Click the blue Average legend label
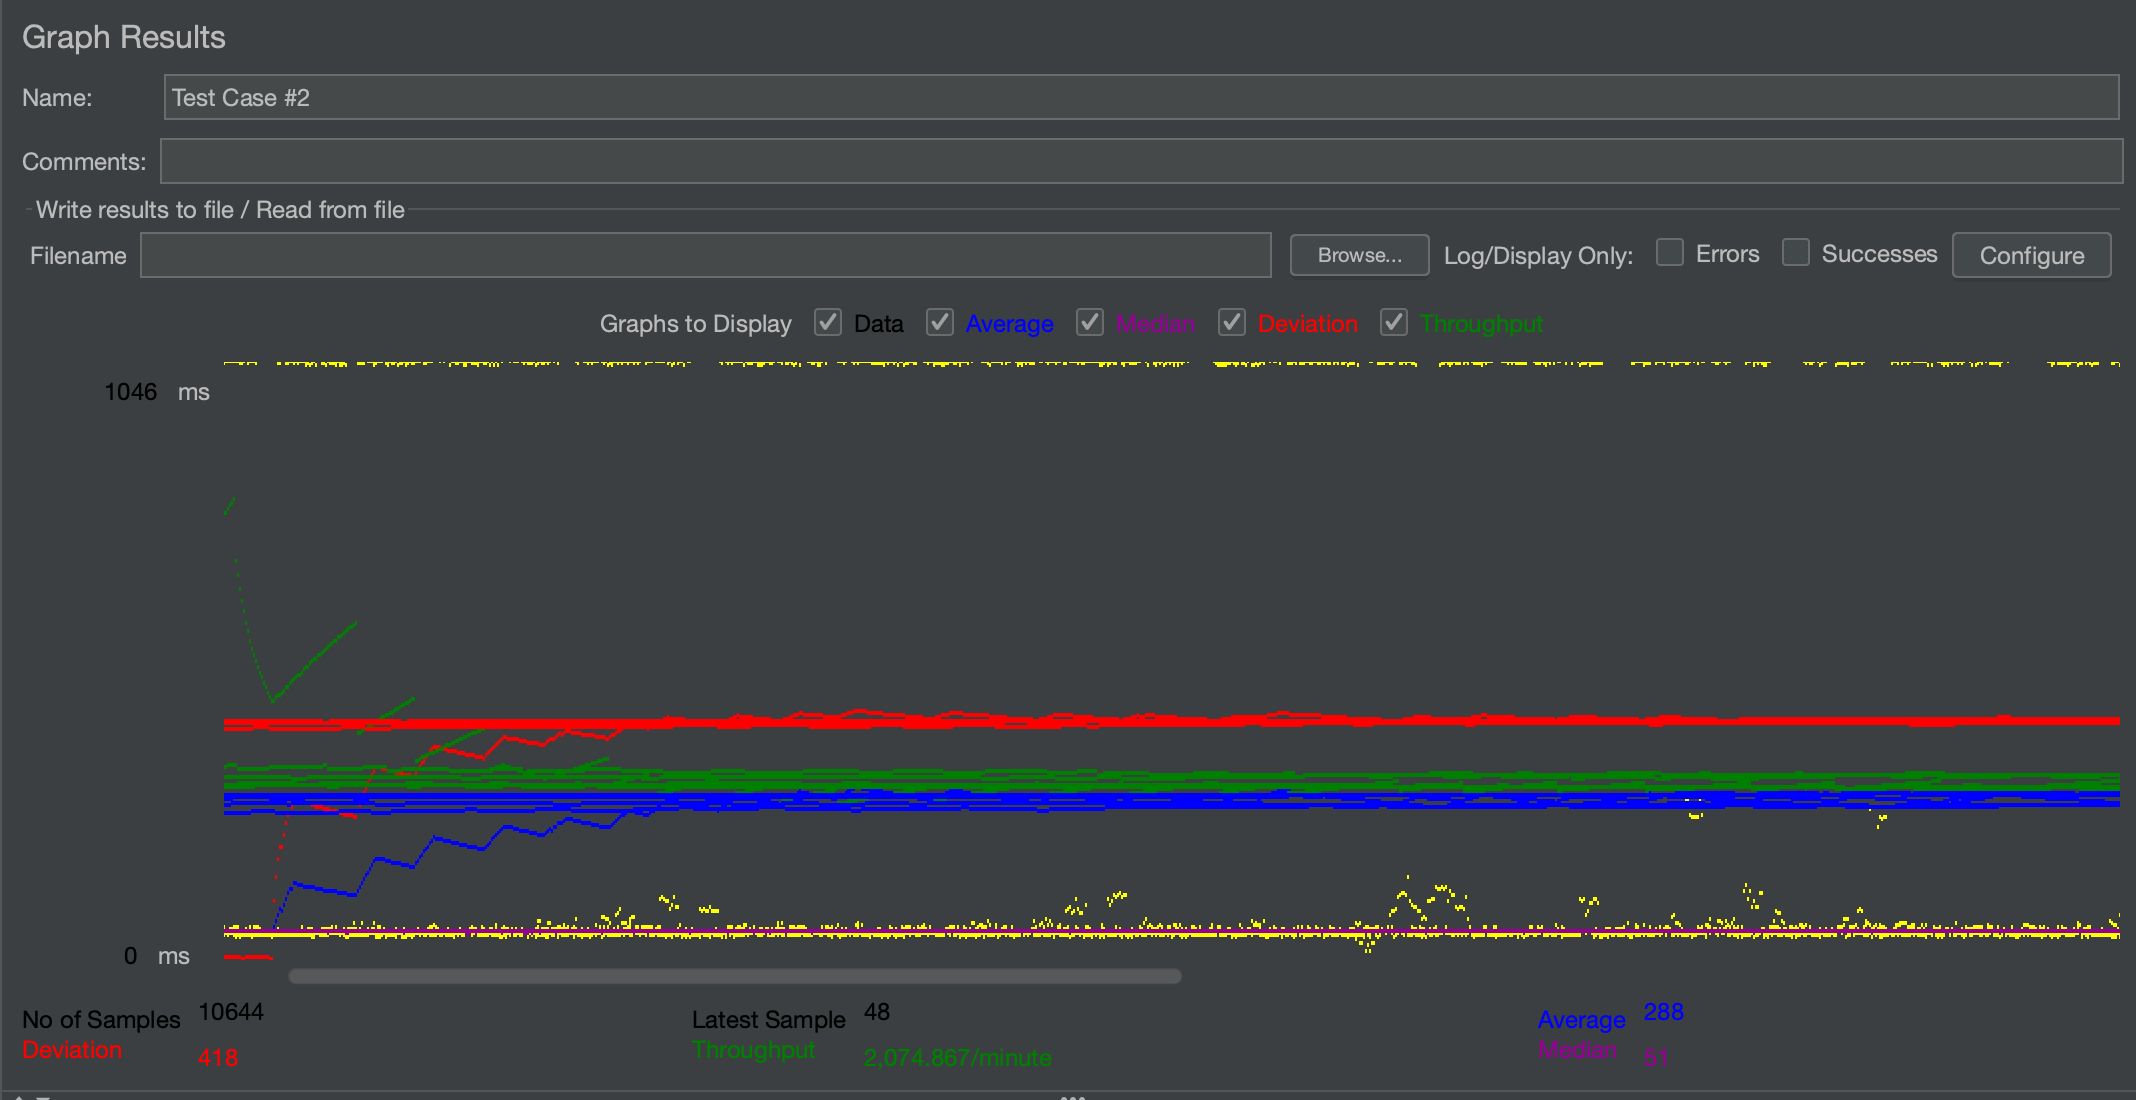 point(1010,324)
